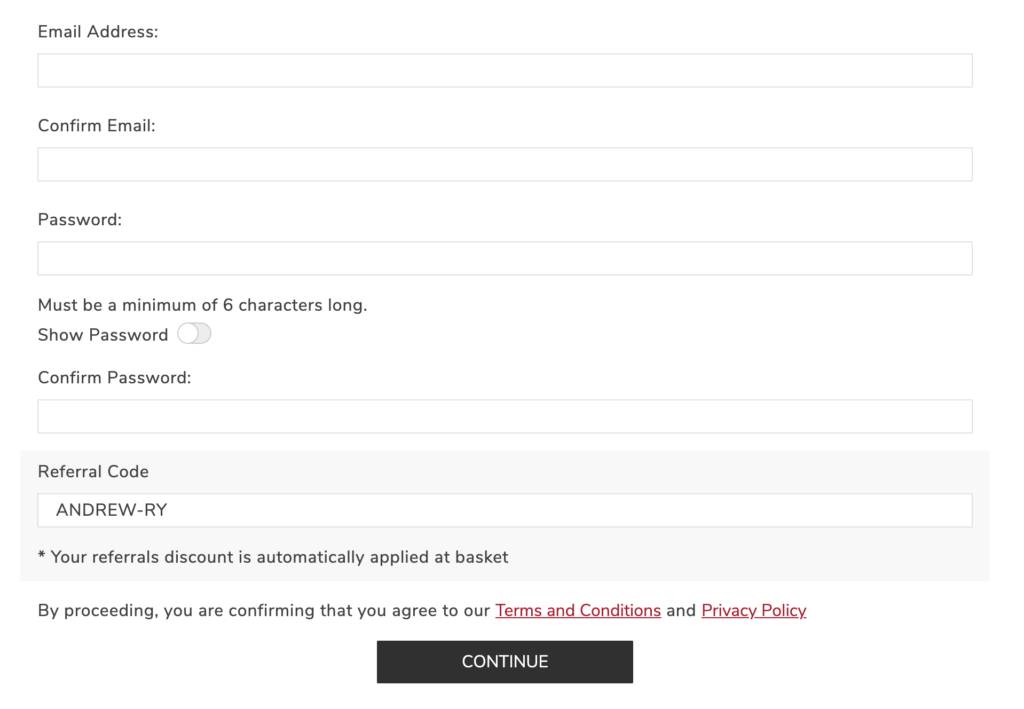This screenshot has height=709, width=1024.
Task: Click the Referral Code field containing ANDREW-RY
Action: click(x=505, y=511)
